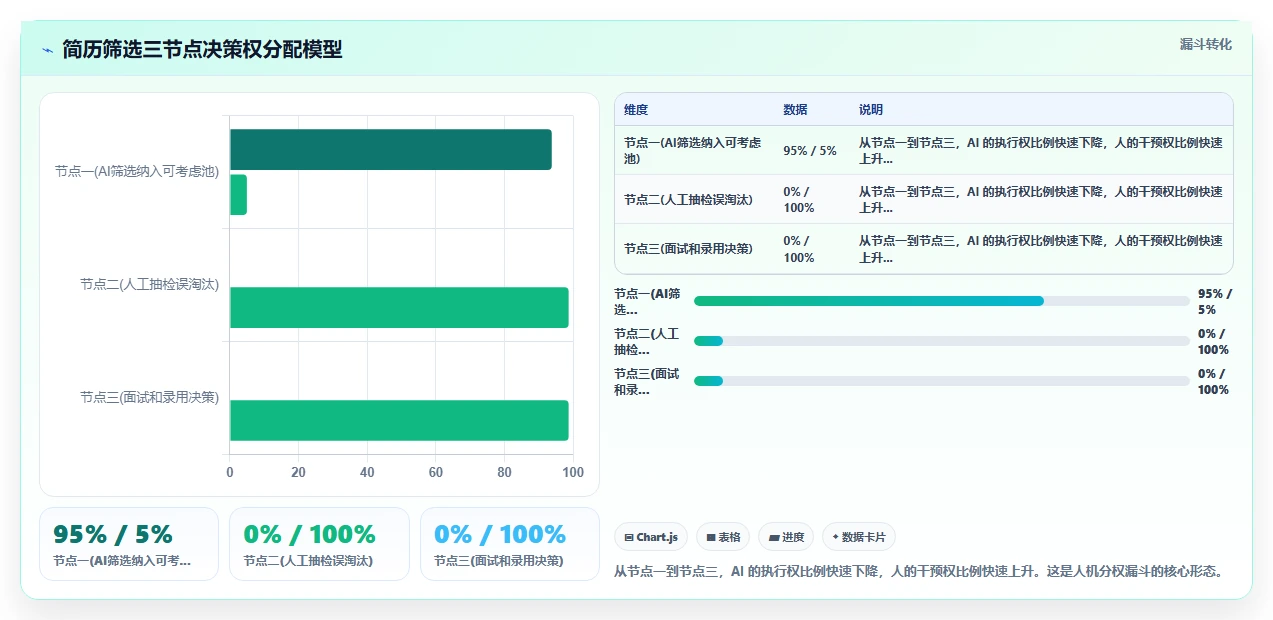Click chart axis label 节点一(AI筛选纳入可考虑池)
The image size is (1273, 620).
pyautogui.click(x=137, y=171)
